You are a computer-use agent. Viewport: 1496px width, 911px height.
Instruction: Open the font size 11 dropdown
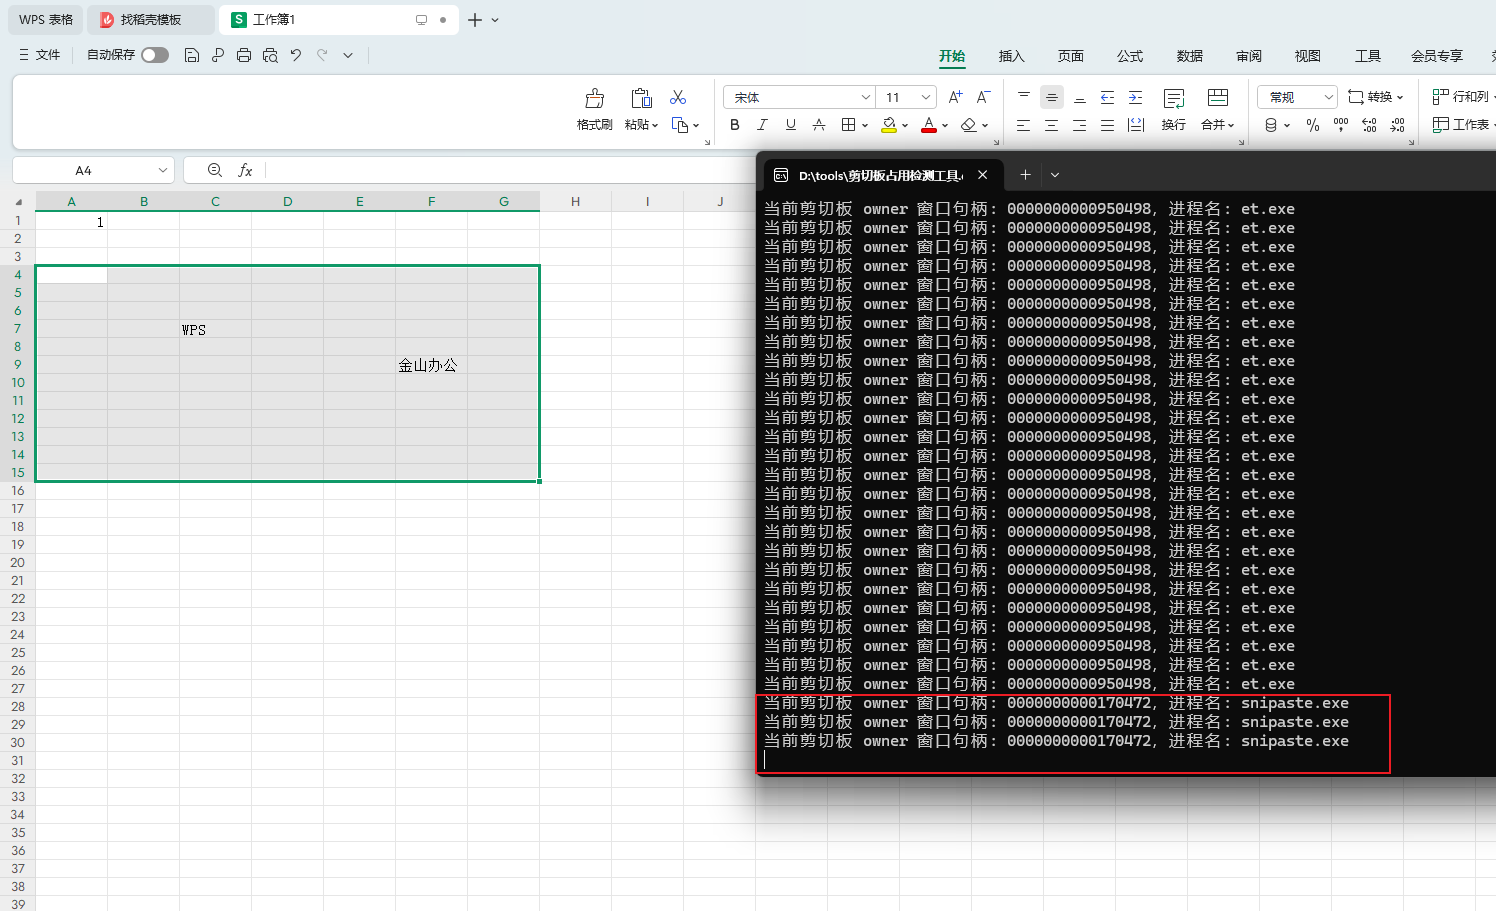click(x=926, y=97)
